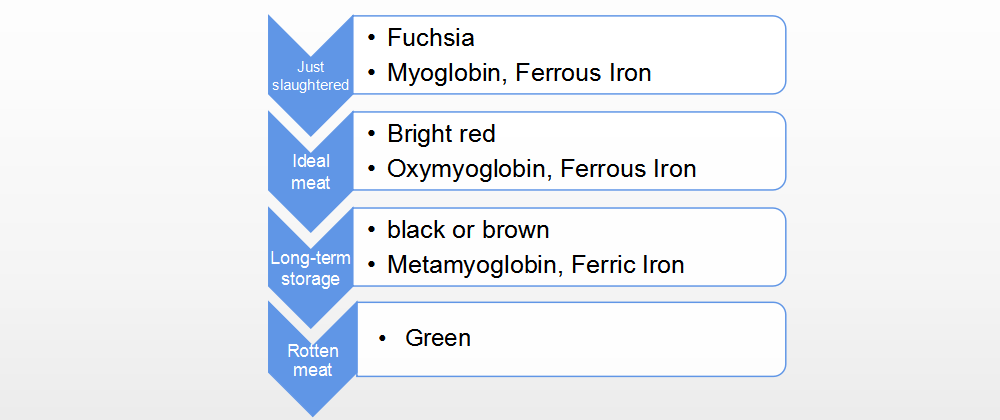The height and width of the screenshot is (420, 1000).
Task: Click the word 'Myoglobin' in first box
Action: pyautogui.click(x=445, y=74)
